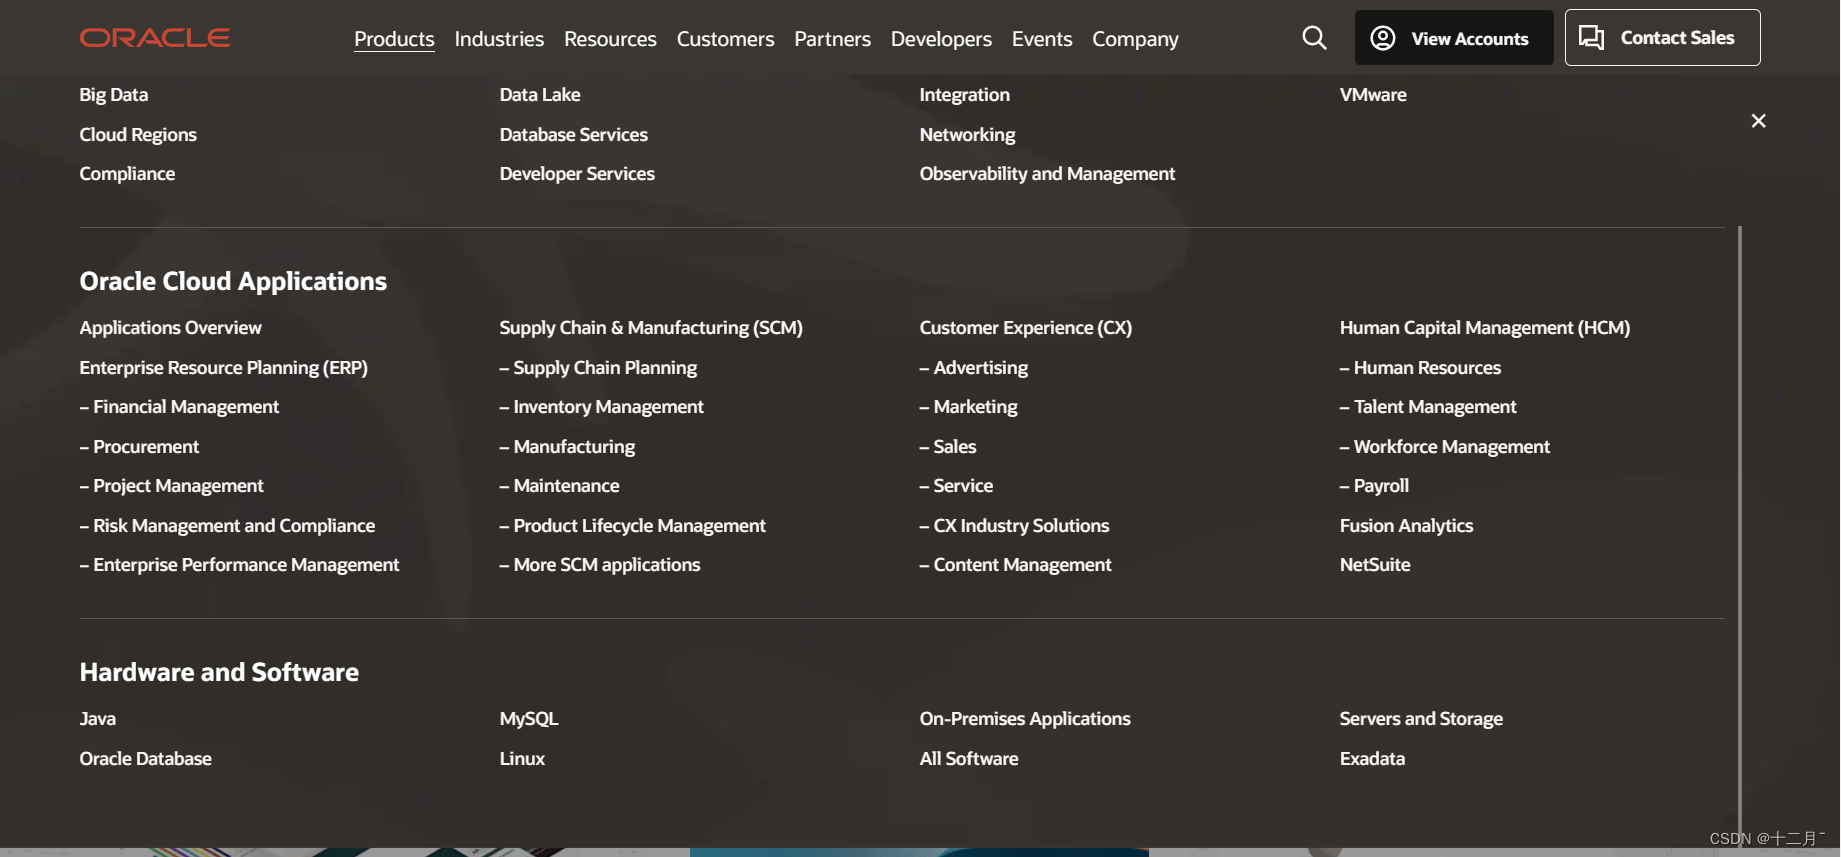The height and width of the screenshot is (857, 1841).
Task: Open the Procurement link
Action: tap(139, 447)
